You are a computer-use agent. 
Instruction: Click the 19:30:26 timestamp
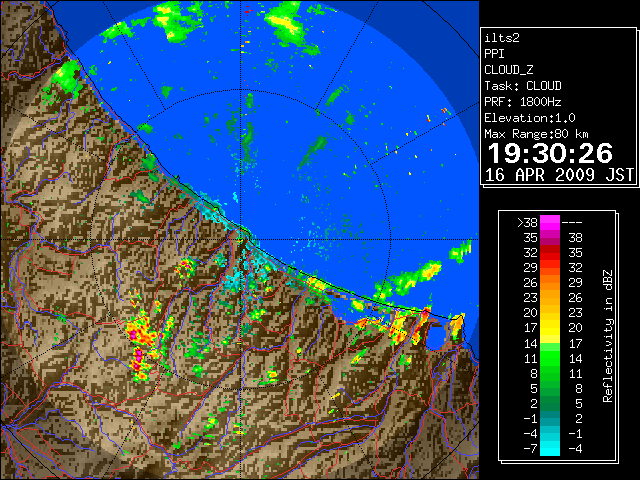[550, 153]
